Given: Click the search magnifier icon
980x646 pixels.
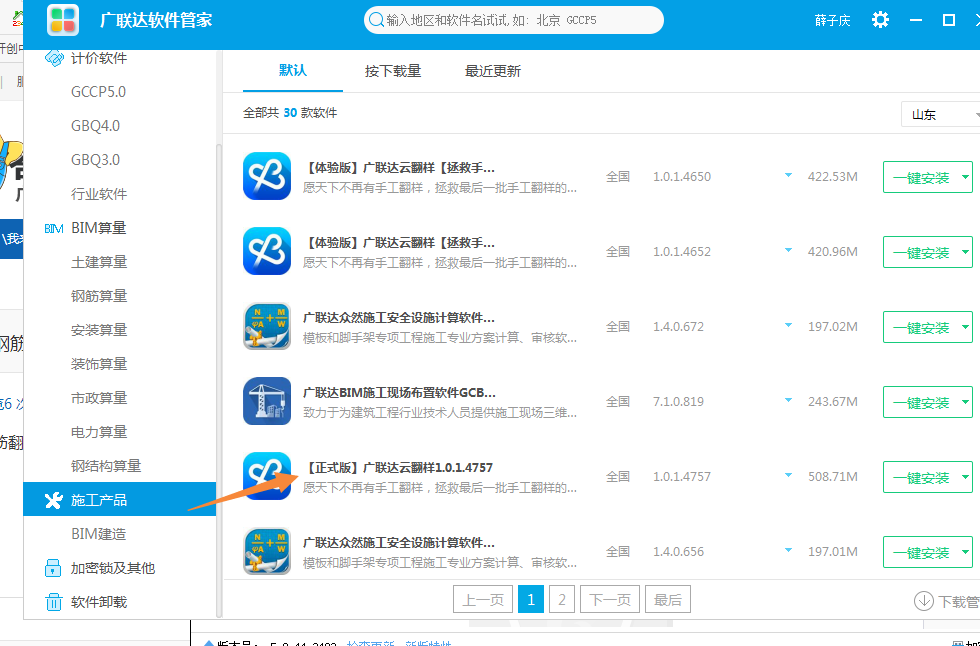Looking at the screenshot, I should point(376,20).
